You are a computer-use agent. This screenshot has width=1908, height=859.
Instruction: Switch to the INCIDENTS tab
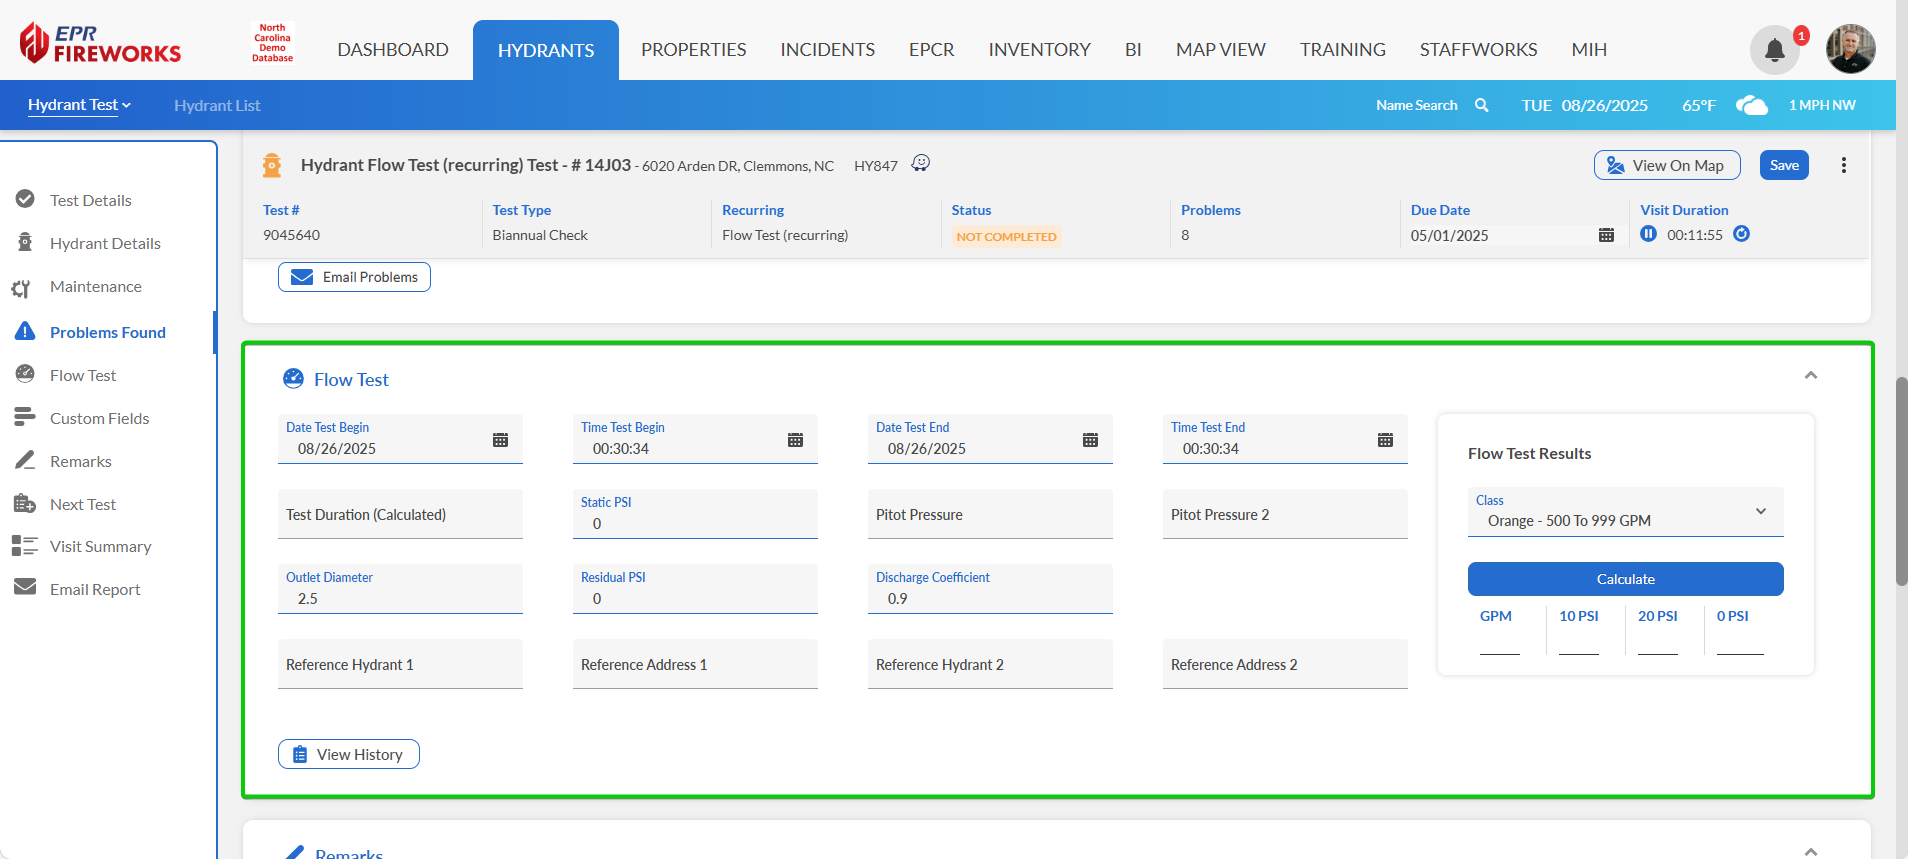click(827, 50)
